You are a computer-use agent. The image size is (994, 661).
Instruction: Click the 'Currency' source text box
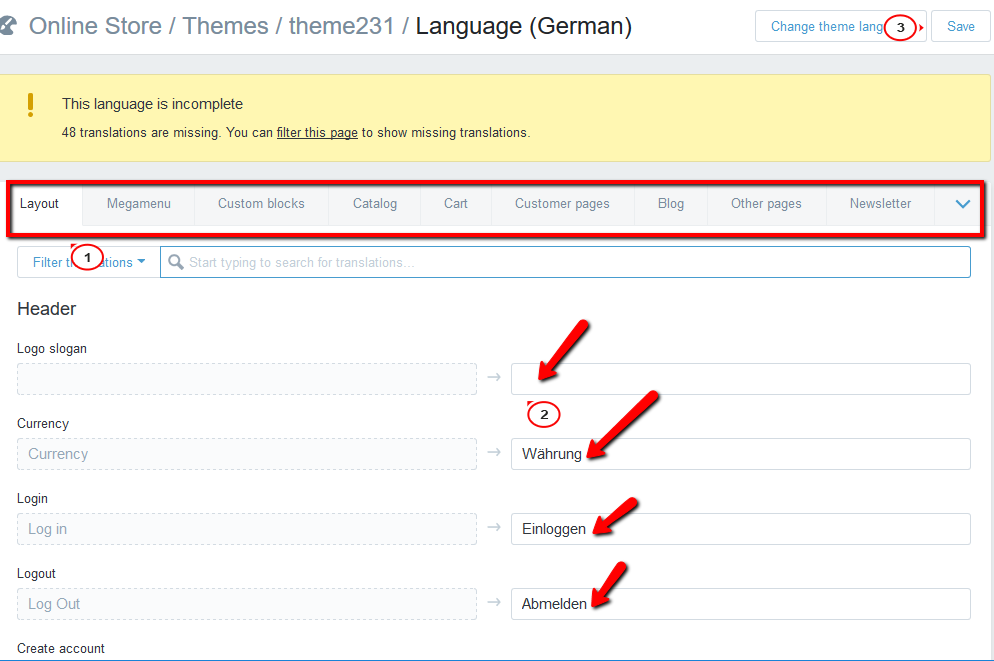click(x=247, y=454)
